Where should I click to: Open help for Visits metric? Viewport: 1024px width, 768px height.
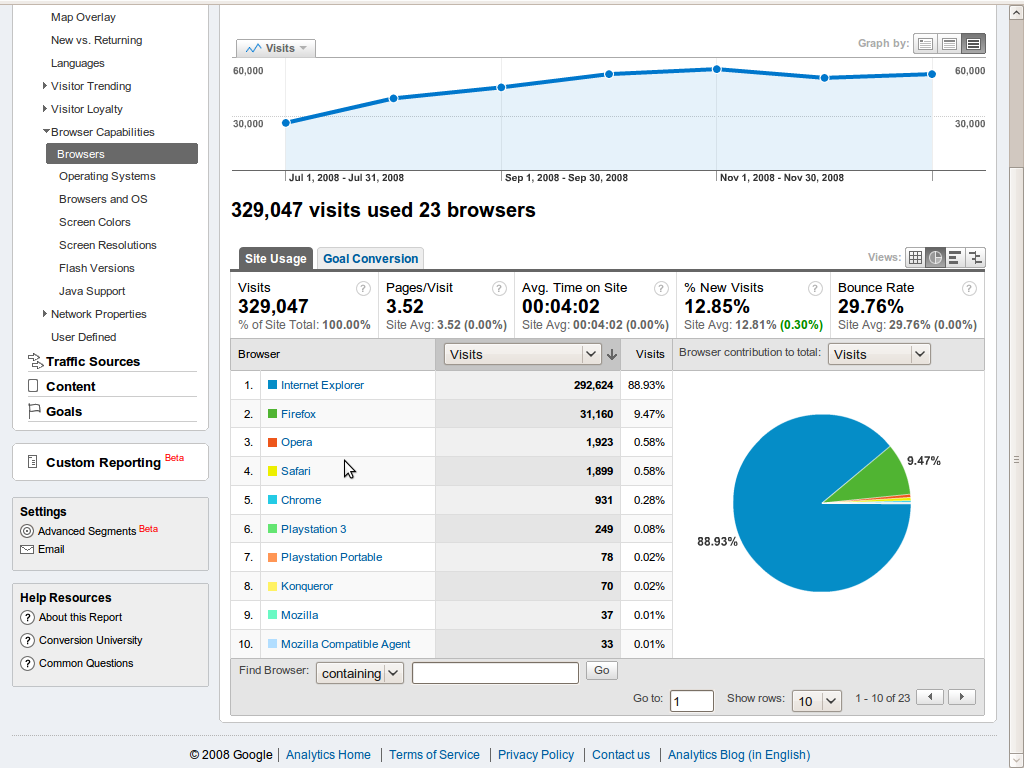tap(363, 289)
